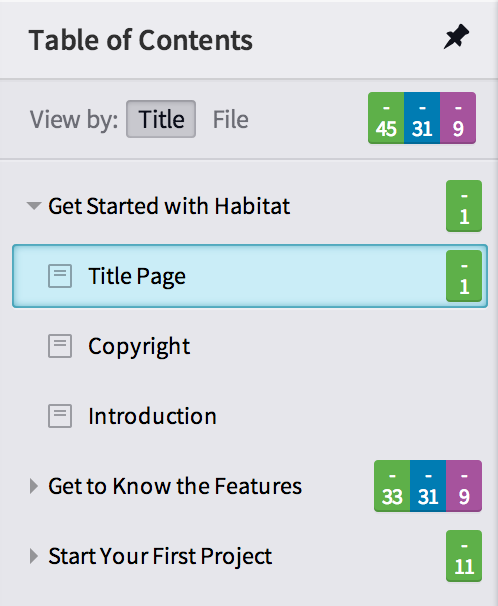
Task: Click green badge 33 on Features row
Action: coord(392,486)
